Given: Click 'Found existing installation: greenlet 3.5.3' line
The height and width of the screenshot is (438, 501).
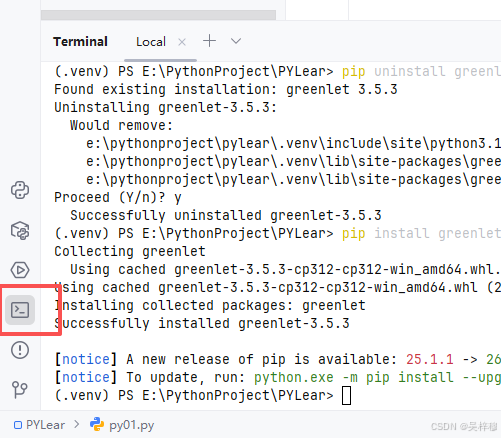Looking at the screenshot, I should coord(226,89).
